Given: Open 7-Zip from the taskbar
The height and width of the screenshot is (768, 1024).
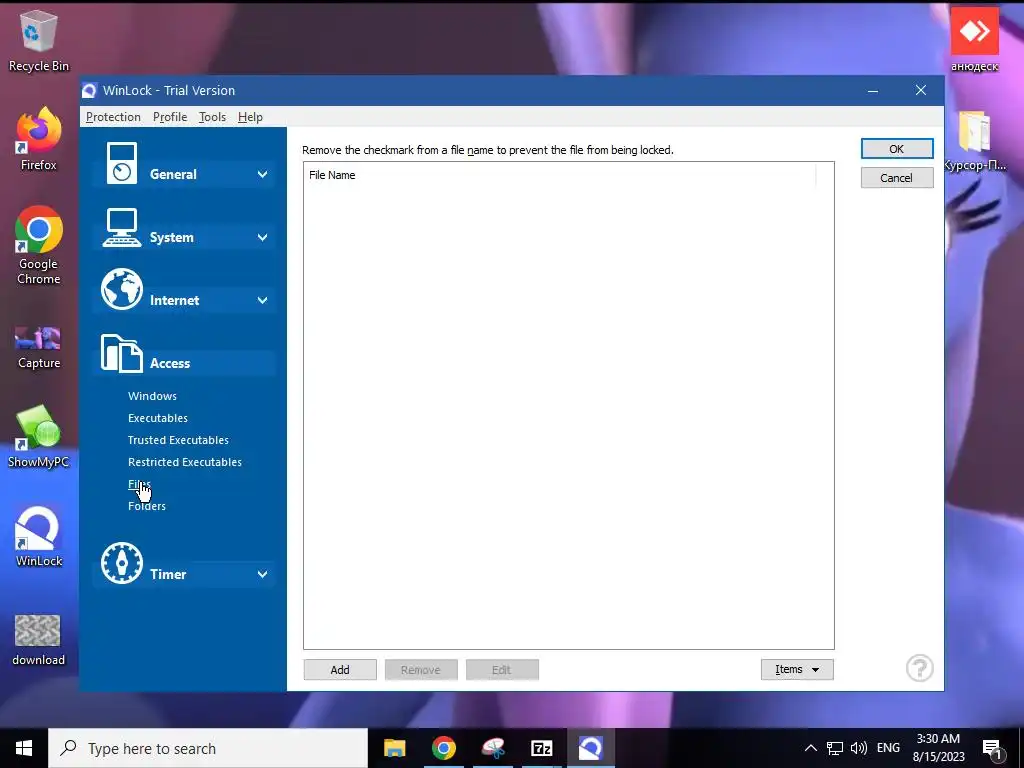Looking at the screenshot, I should pos(542,748).
